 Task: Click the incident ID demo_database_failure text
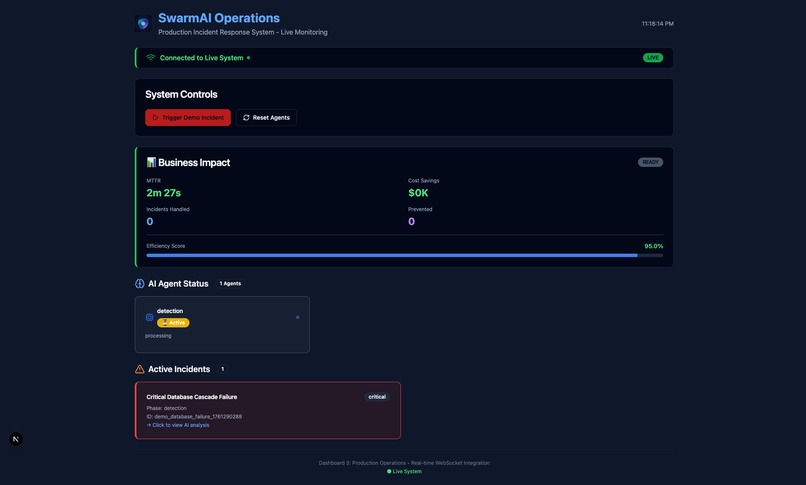pos(194,417)
